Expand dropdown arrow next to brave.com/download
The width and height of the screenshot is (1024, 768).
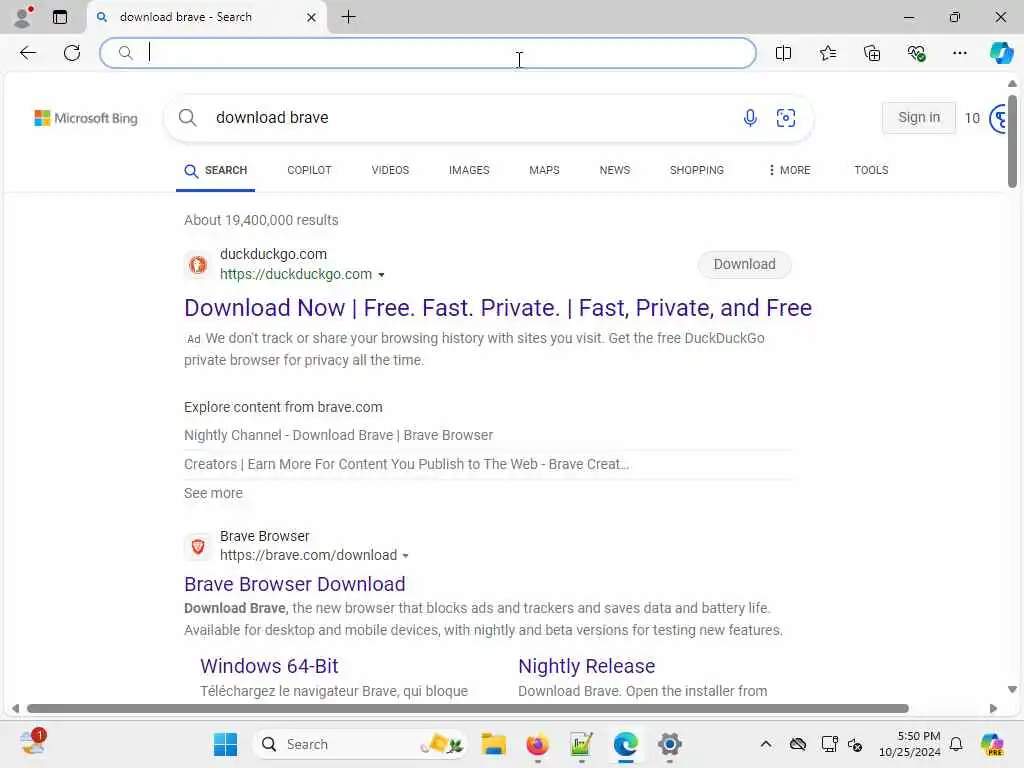(x=406, y=556)
